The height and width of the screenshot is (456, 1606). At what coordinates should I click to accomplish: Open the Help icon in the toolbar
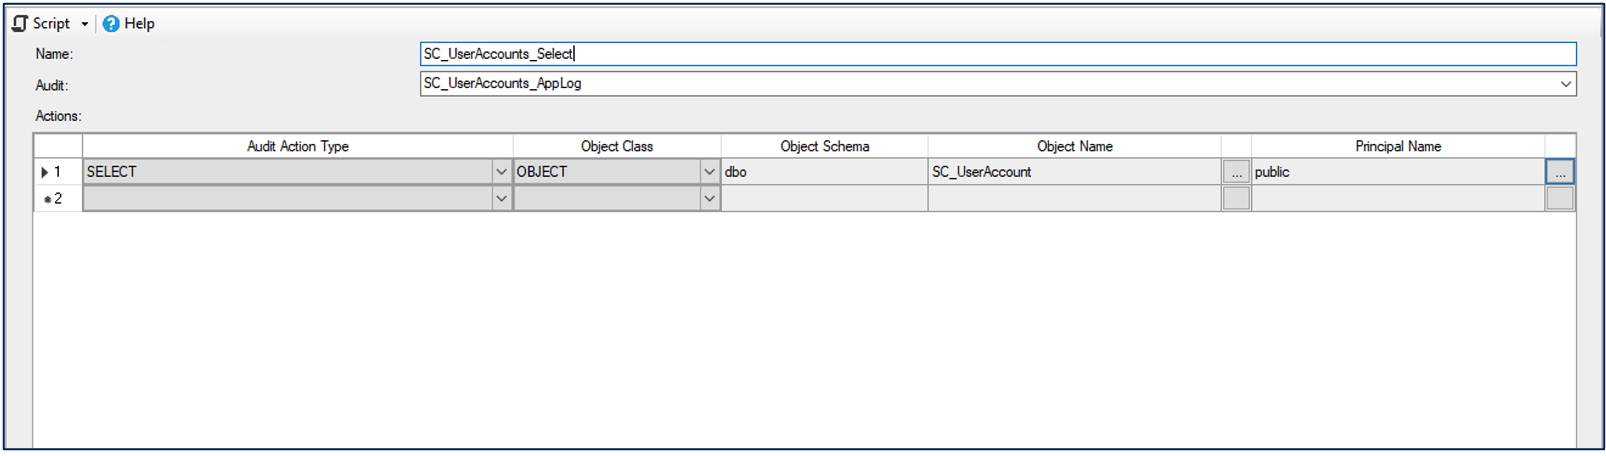[x=111, y=23]
